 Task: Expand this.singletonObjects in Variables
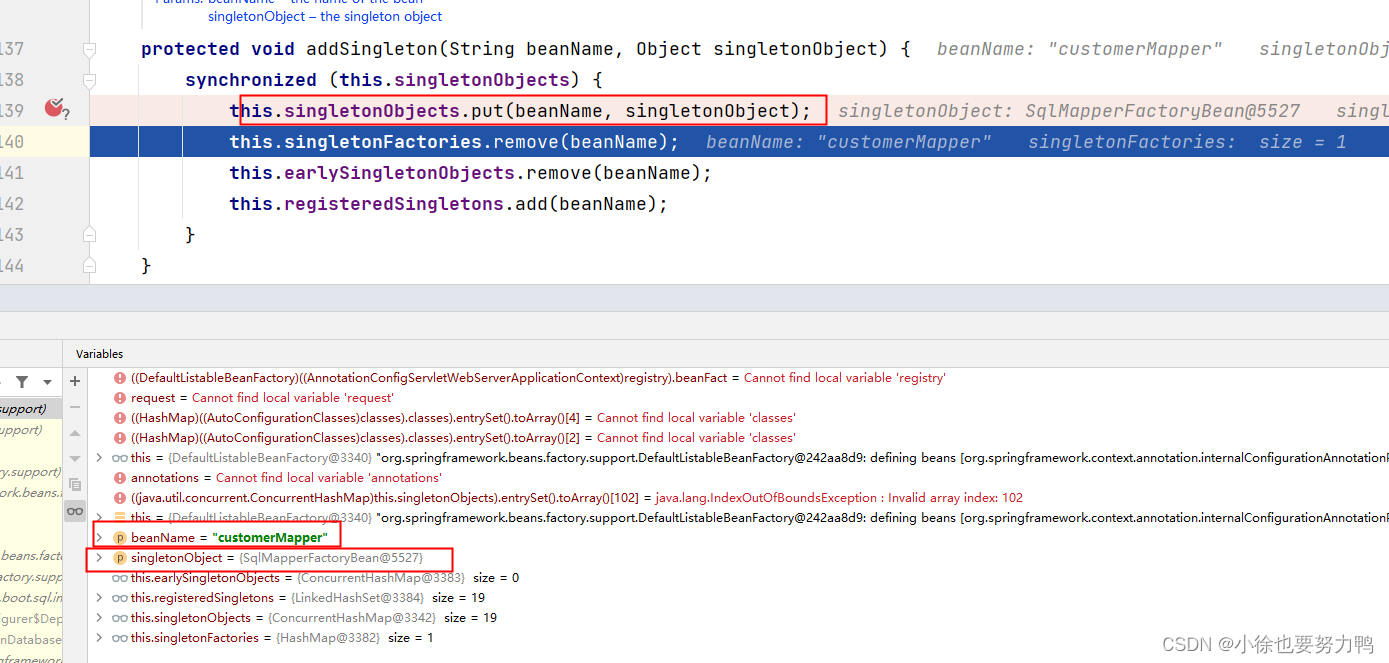(x=99, y=618)
